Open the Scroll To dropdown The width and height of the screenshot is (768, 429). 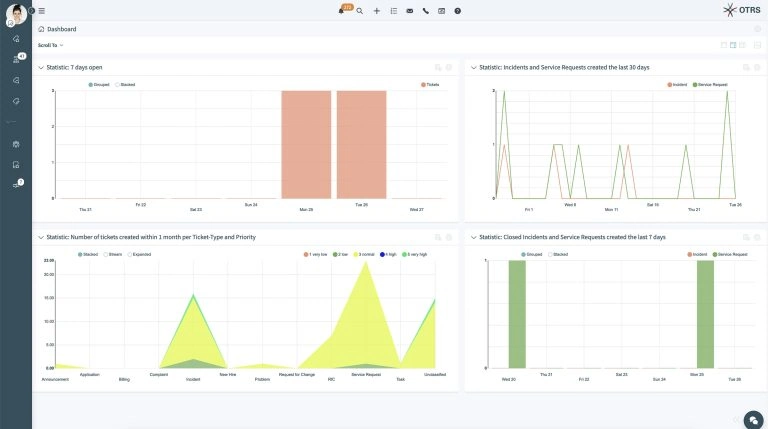click(50, 45)
